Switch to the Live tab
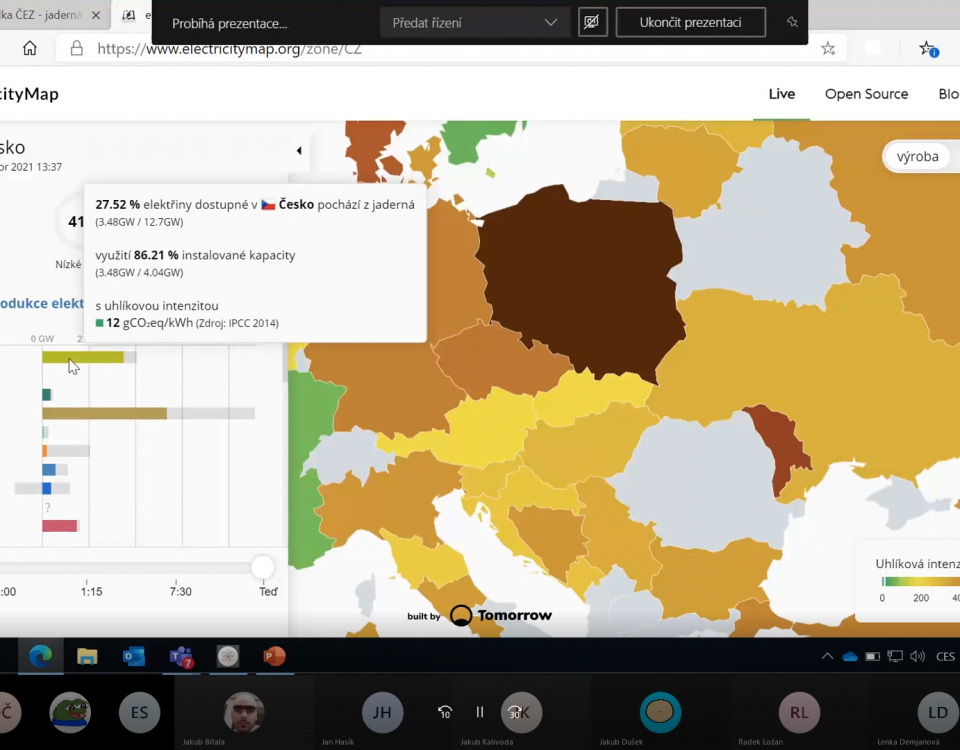The width and height of the screenshot is (960, 750). point(782,94)
